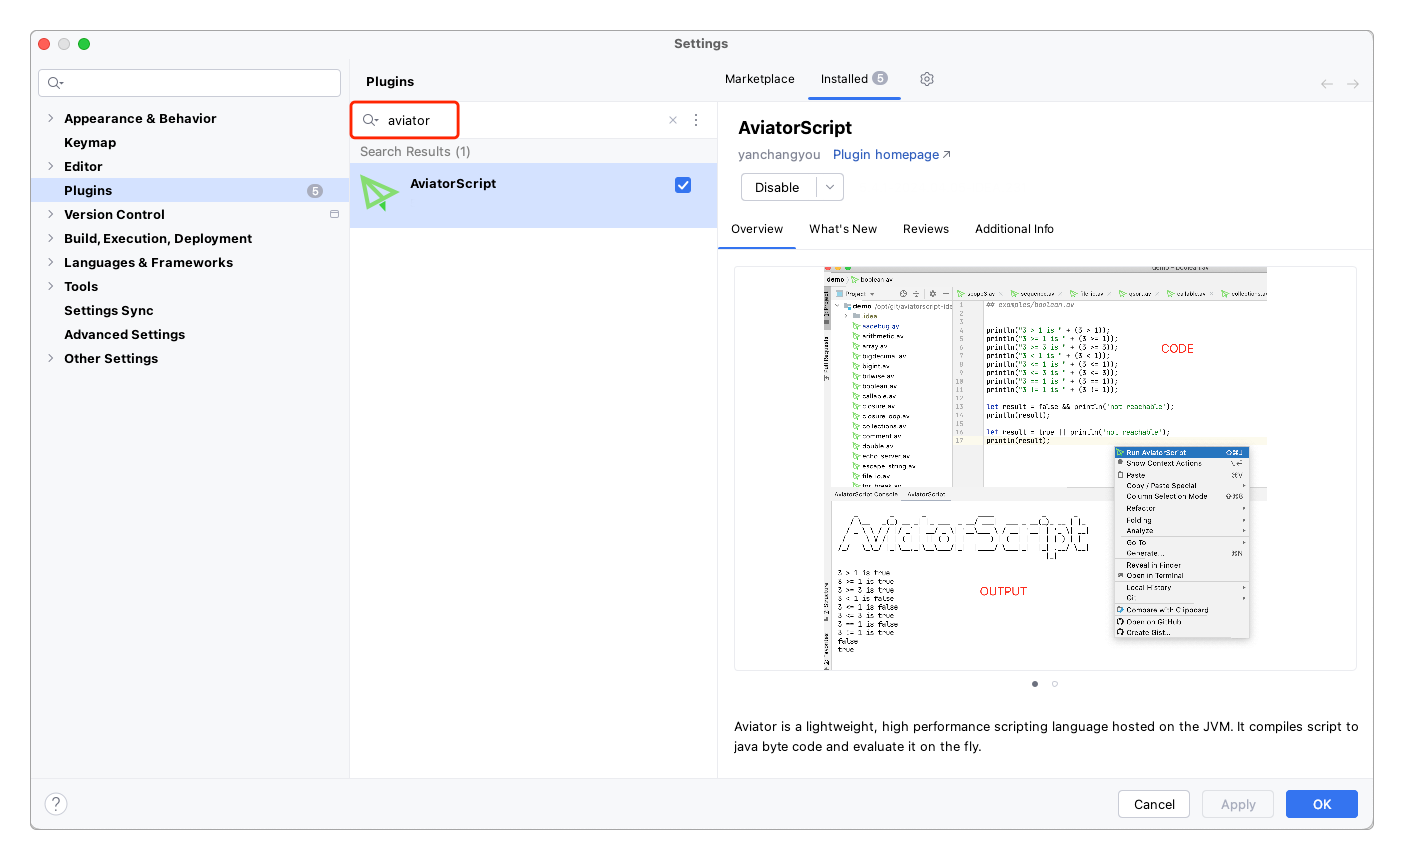Click plugin search magnifier icon

(370, 120)
